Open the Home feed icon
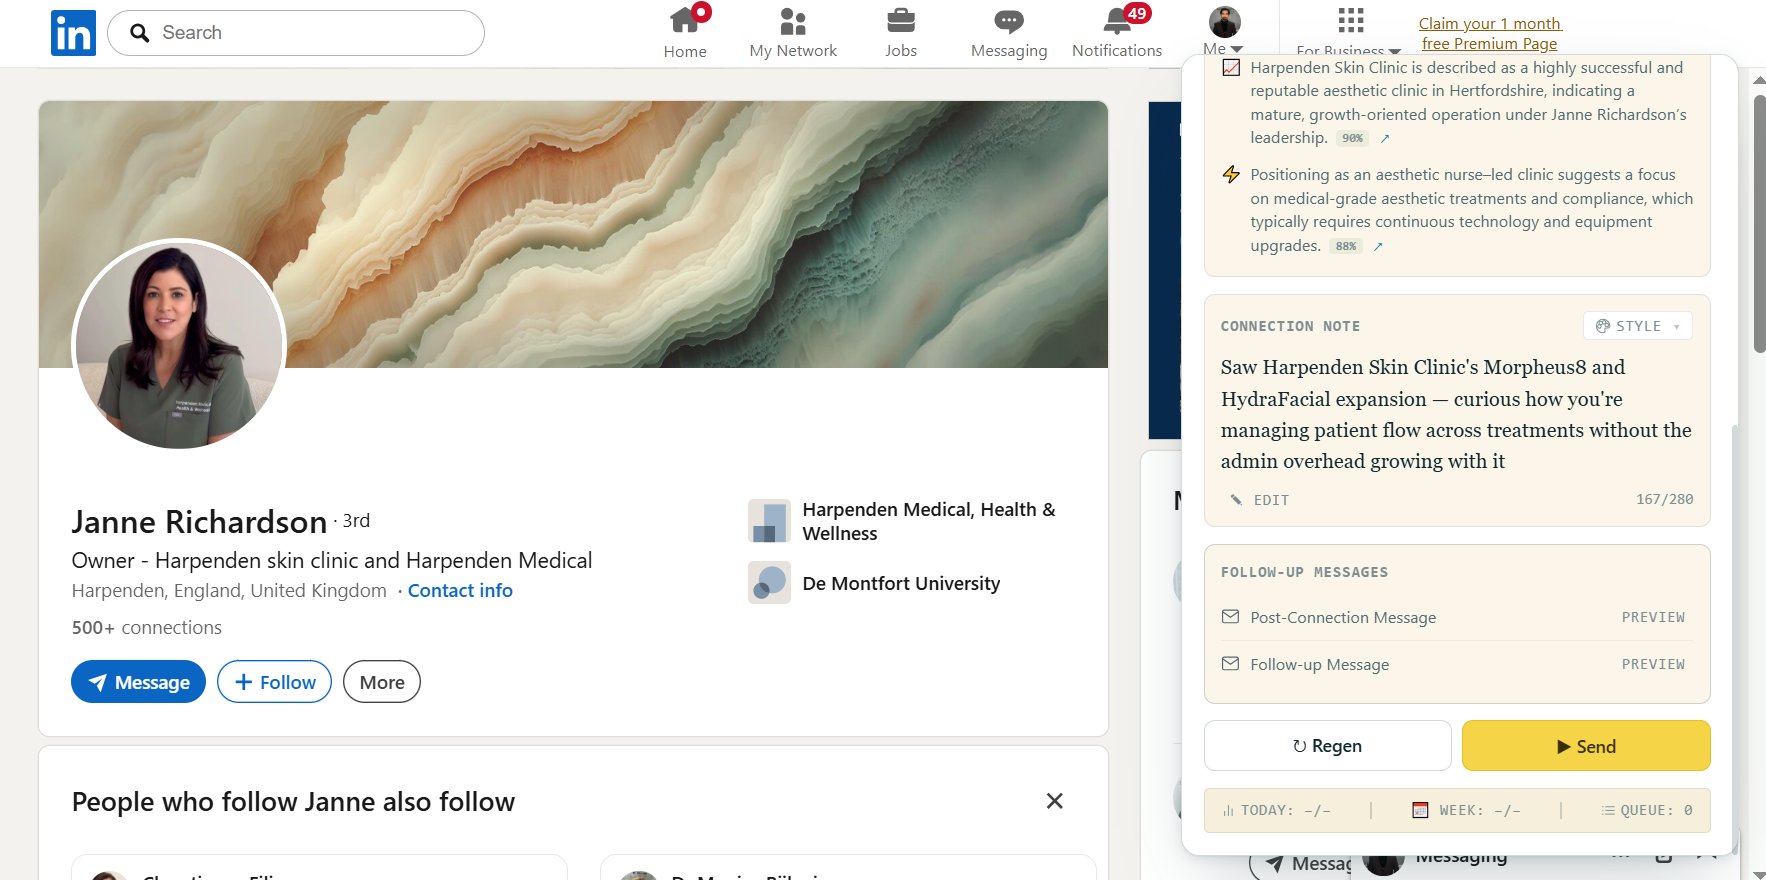This screenshot has height=880, width=1766. pos(685,20)
